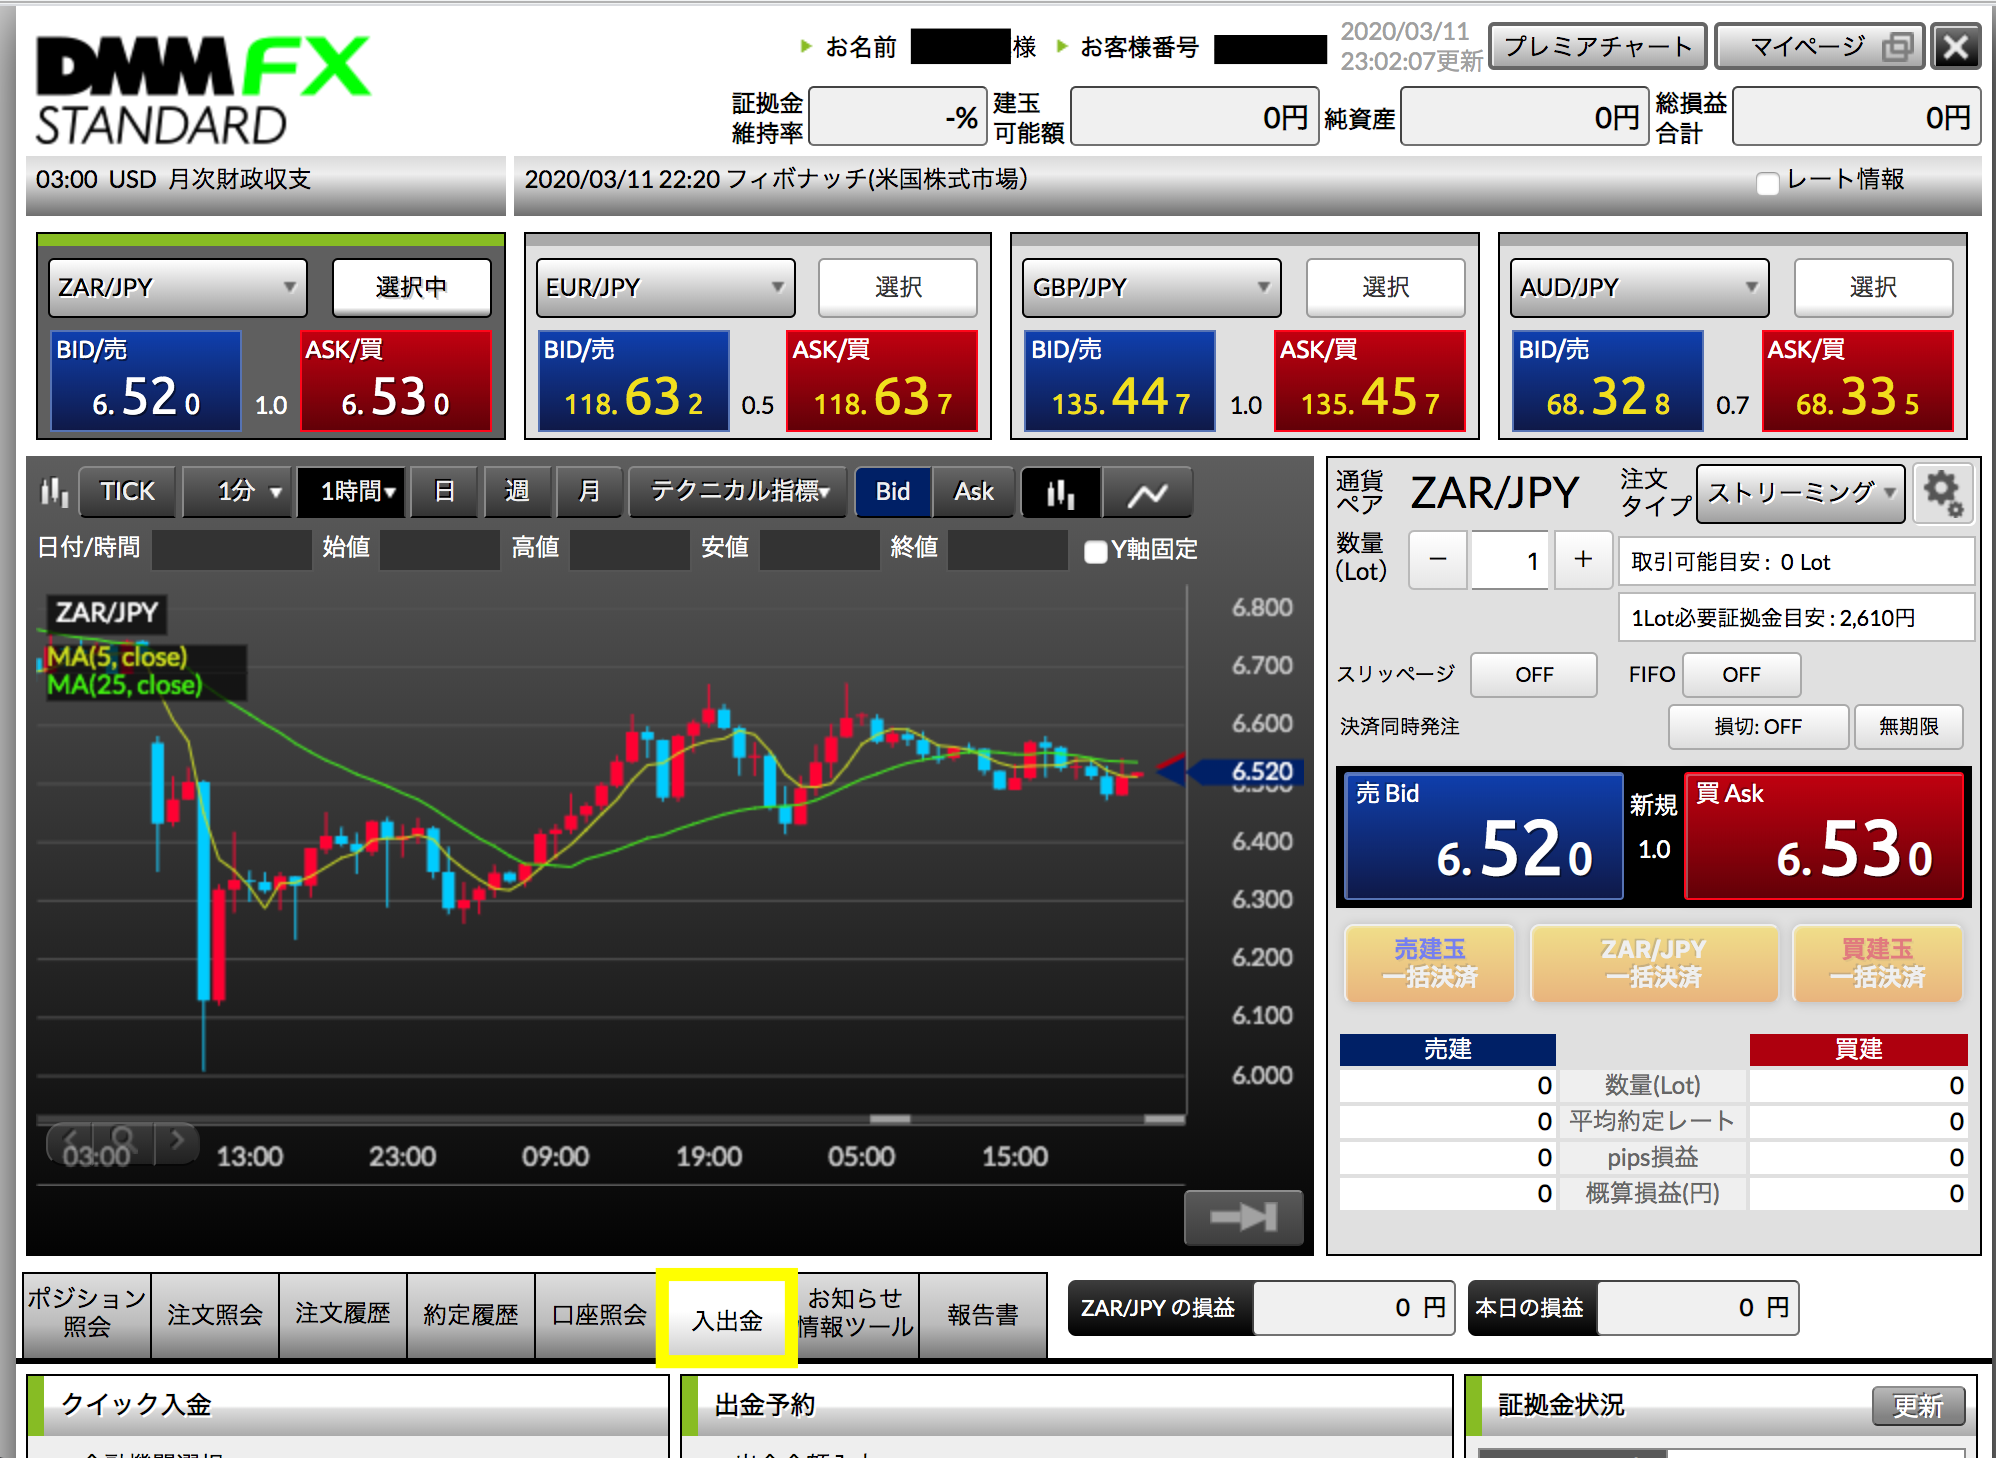
Task: Open the Premier Chart button
Action: (x=1598, y=47)
